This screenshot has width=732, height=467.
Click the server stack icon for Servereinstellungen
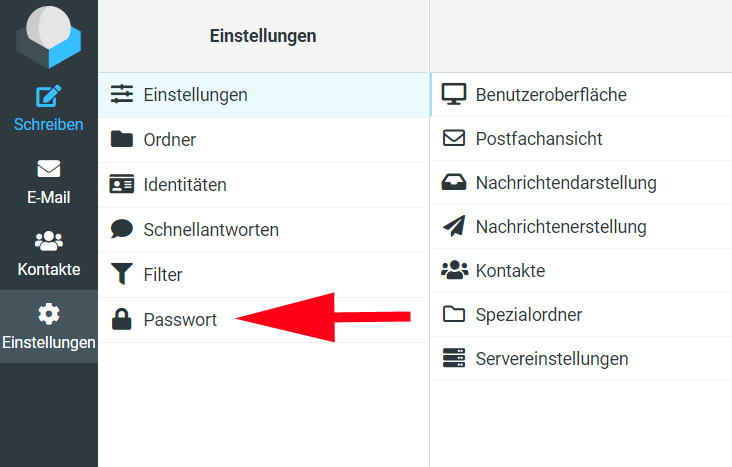454,358
